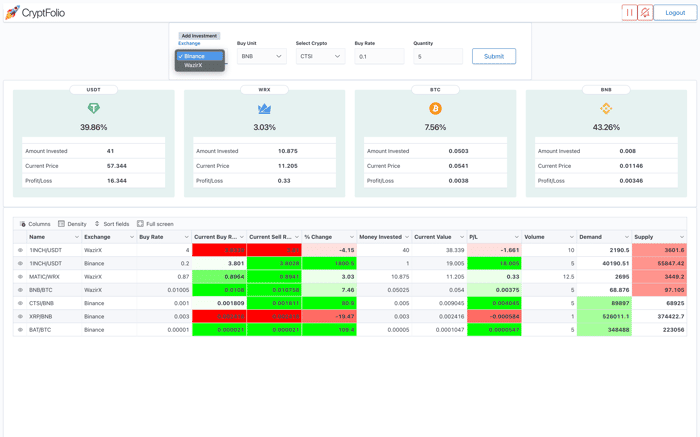The height and width of the screenshot is (437, 700).
Task: Click the pause icon button in header
Action: (x=629, y=12)
